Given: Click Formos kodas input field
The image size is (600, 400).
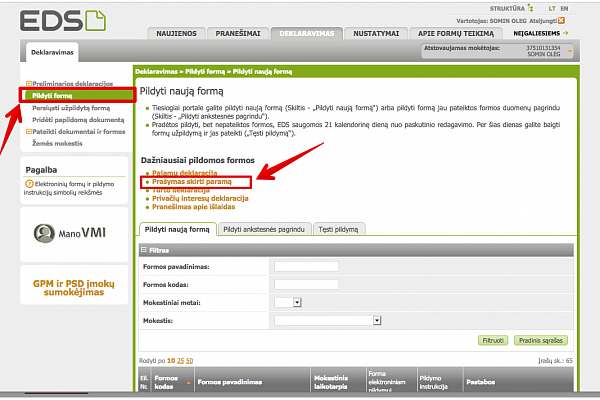Looking at the screenshot, I should (x=306, y=285).
